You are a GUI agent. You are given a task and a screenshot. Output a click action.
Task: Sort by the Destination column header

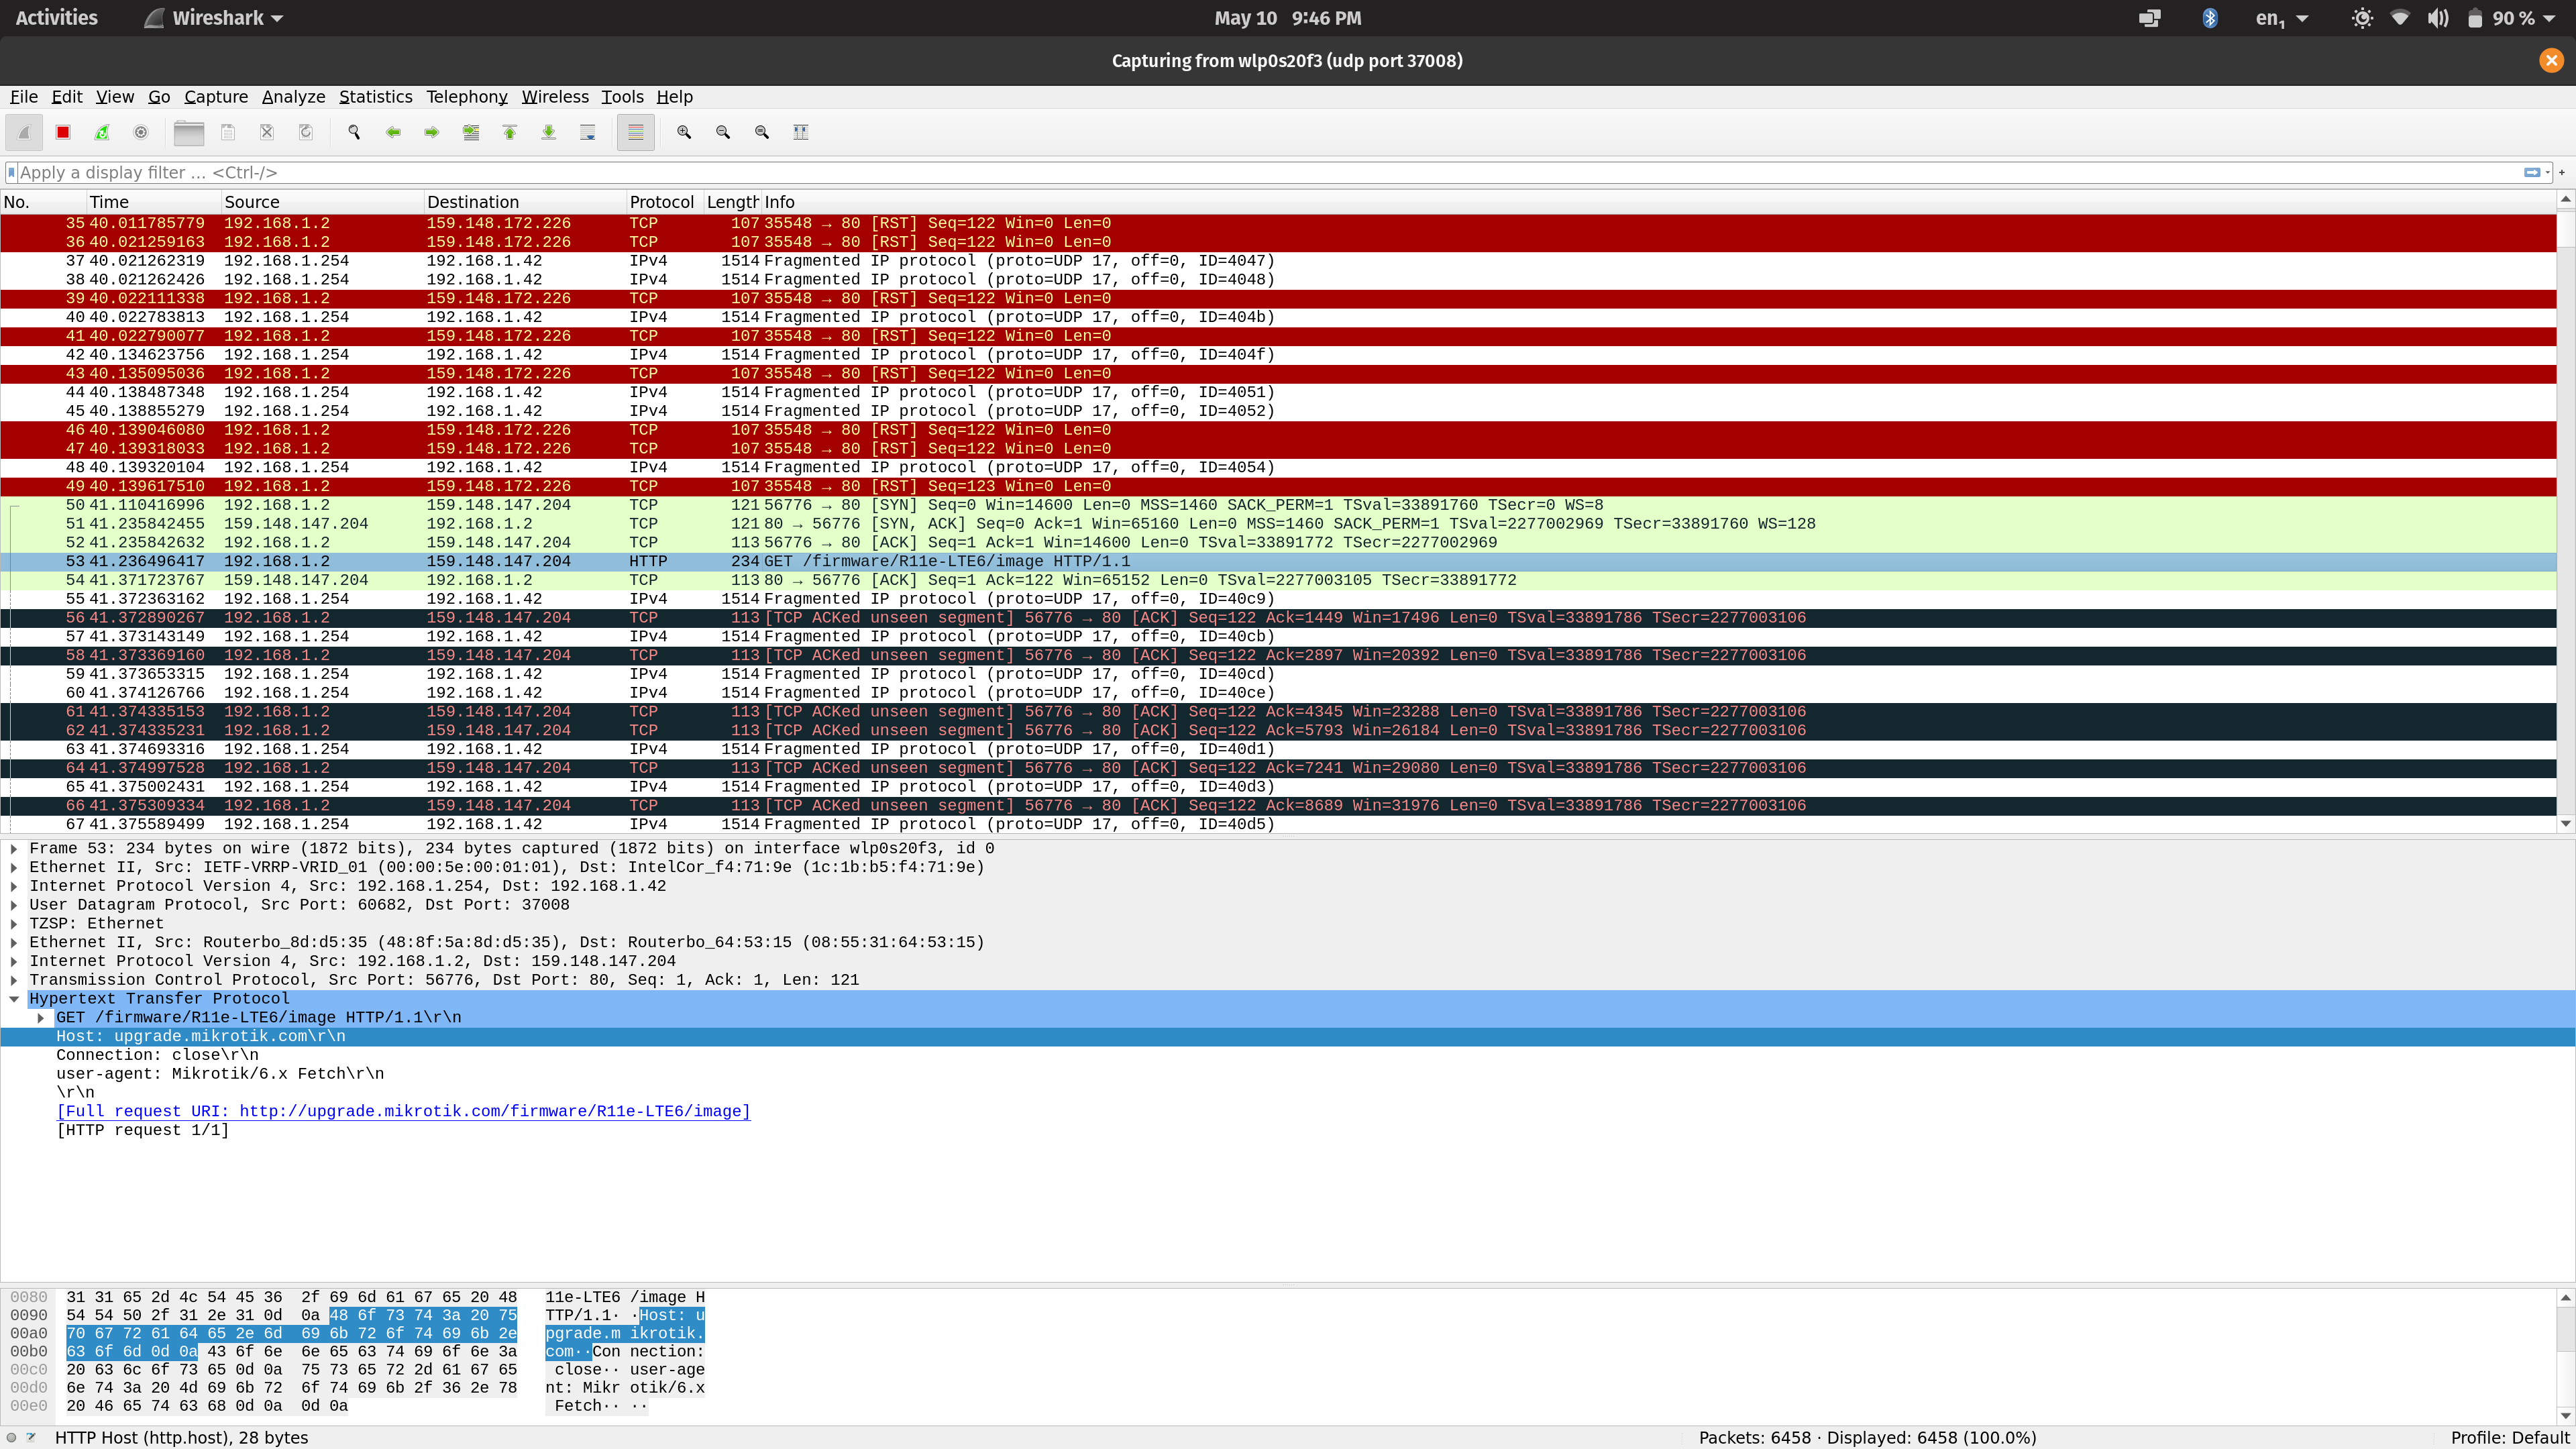525,202
